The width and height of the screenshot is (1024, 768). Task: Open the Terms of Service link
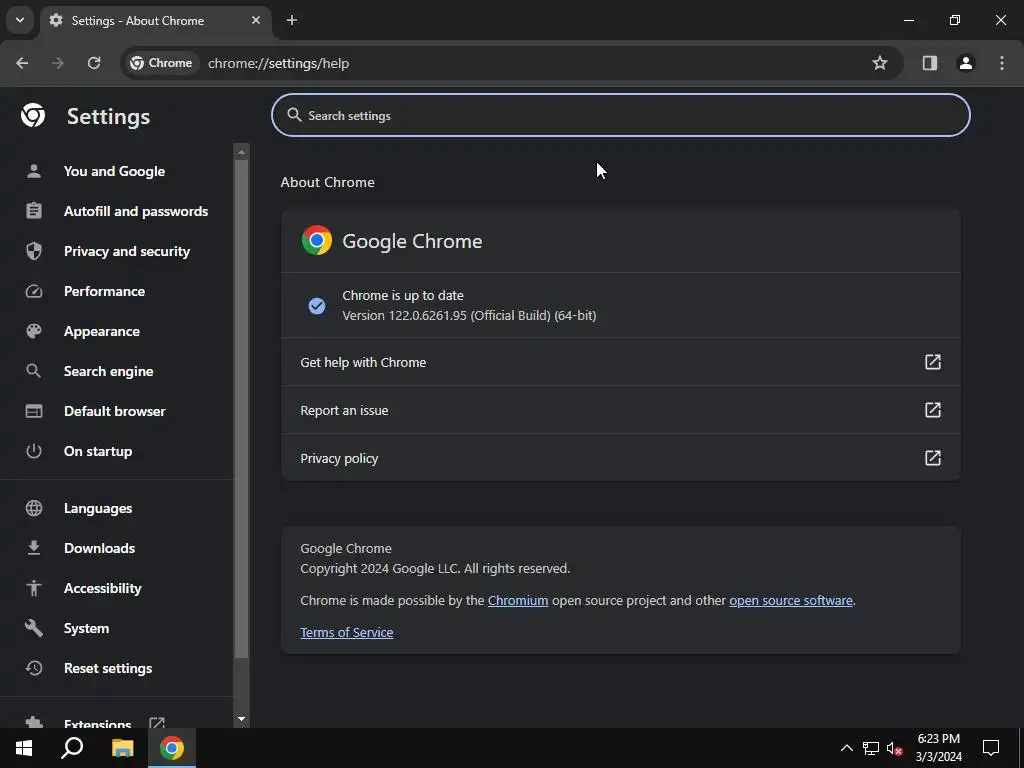tap(347, 632)
